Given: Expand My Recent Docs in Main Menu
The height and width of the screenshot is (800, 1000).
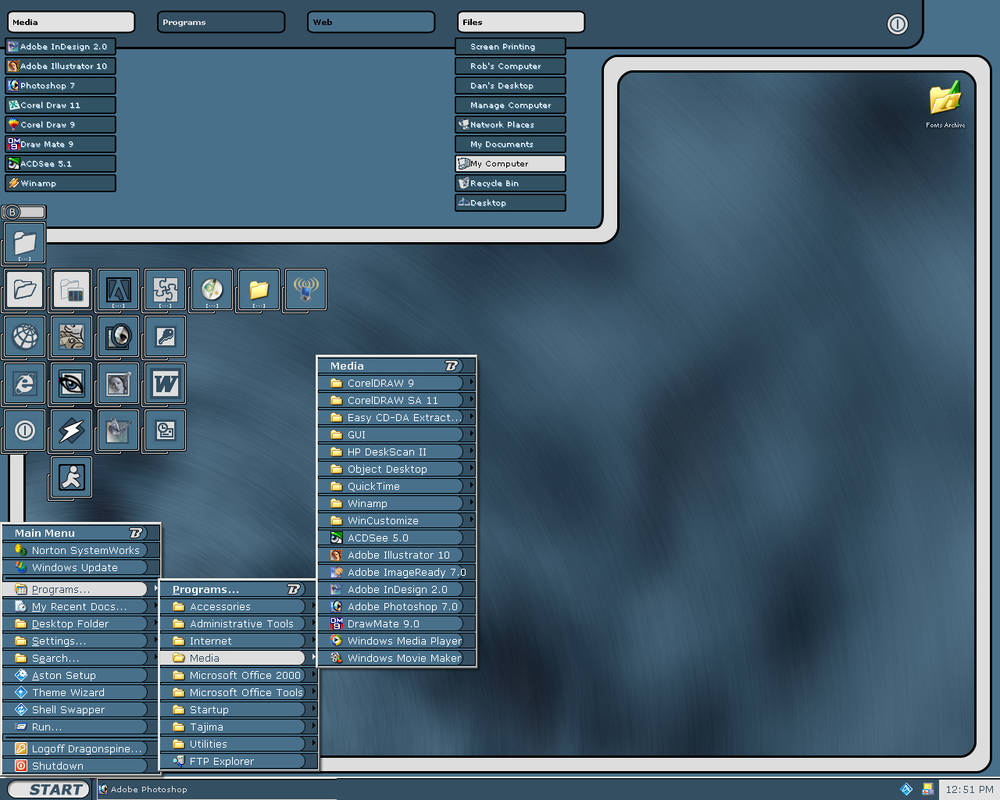Looking at the screenshot, I should (x=81, y=607).
